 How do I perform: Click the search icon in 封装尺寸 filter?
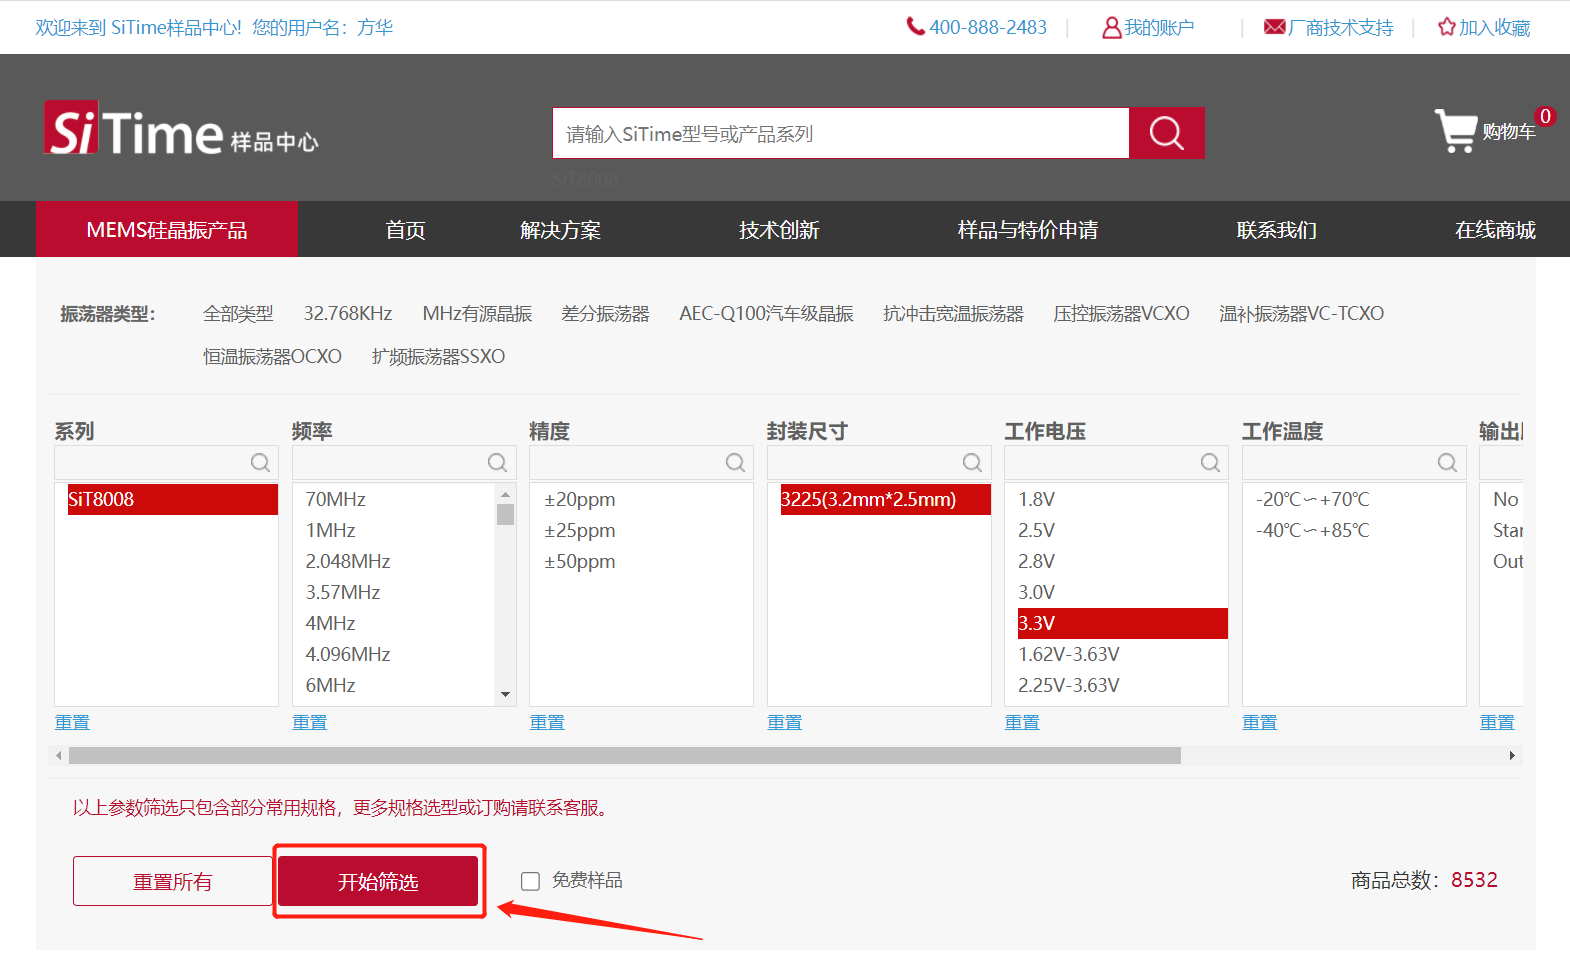pyautogui.click(x=972, y=462)
